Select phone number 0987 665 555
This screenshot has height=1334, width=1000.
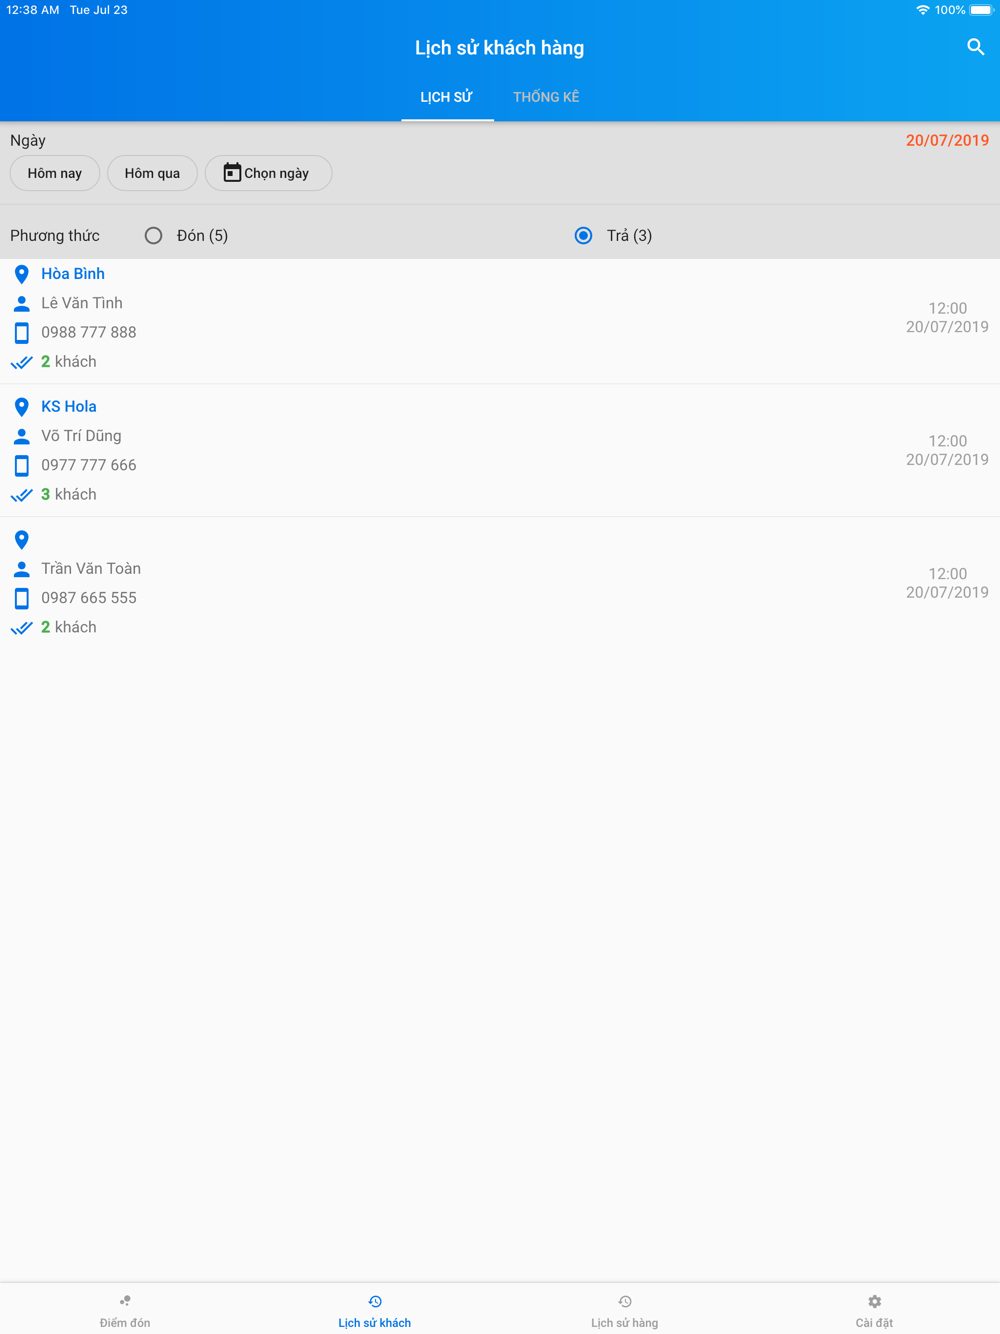click(89, 598)
